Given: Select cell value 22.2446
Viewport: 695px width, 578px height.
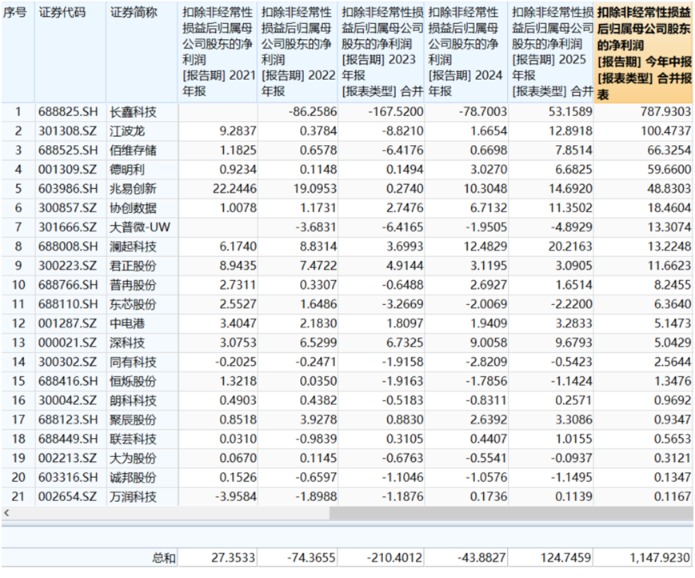Looking at the screenshot, I should [x=234, y=189].
